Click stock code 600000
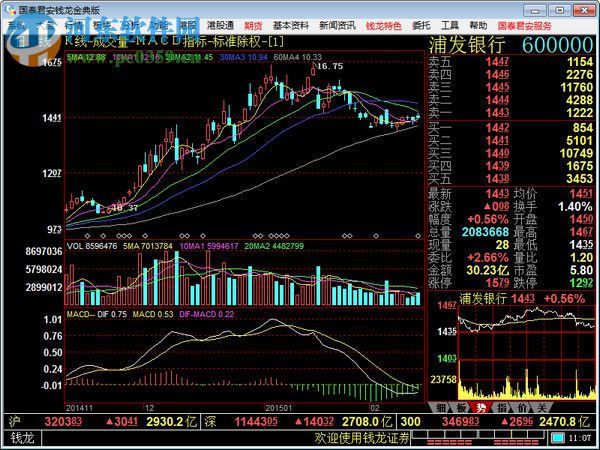The width and height of the screenshot is (600, 450). (x=557, y=45)
